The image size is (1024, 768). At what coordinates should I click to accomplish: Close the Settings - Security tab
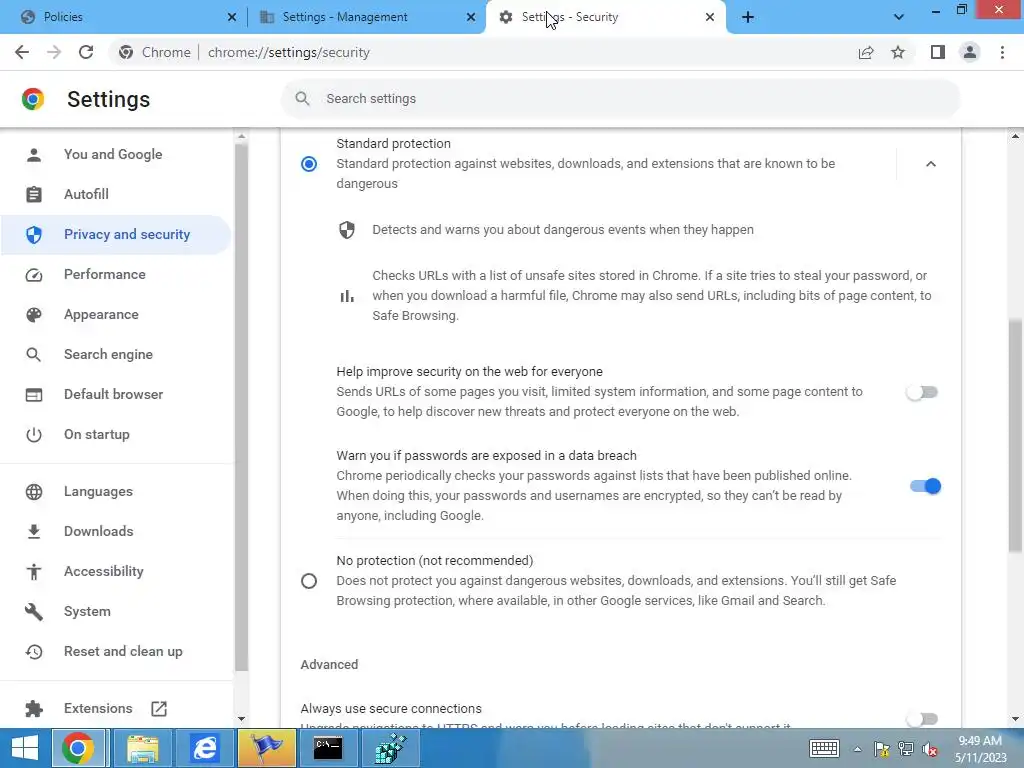point(710,17)
